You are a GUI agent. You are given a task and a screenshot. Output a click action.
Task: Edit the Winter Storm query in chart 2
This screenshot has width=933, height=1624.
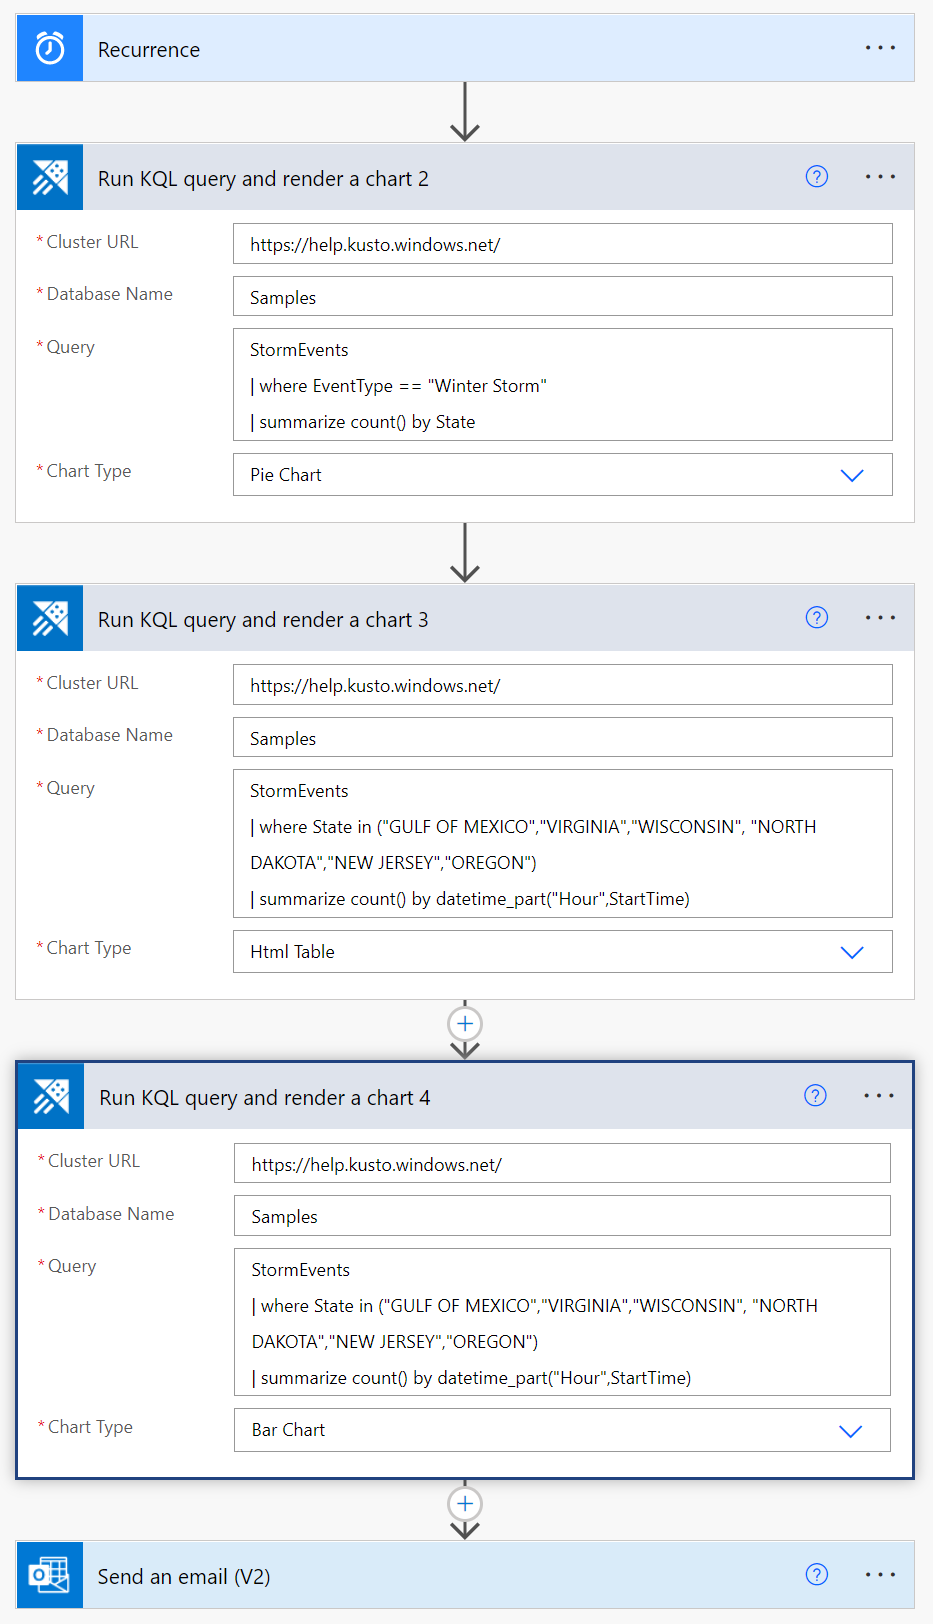(563, 385)
